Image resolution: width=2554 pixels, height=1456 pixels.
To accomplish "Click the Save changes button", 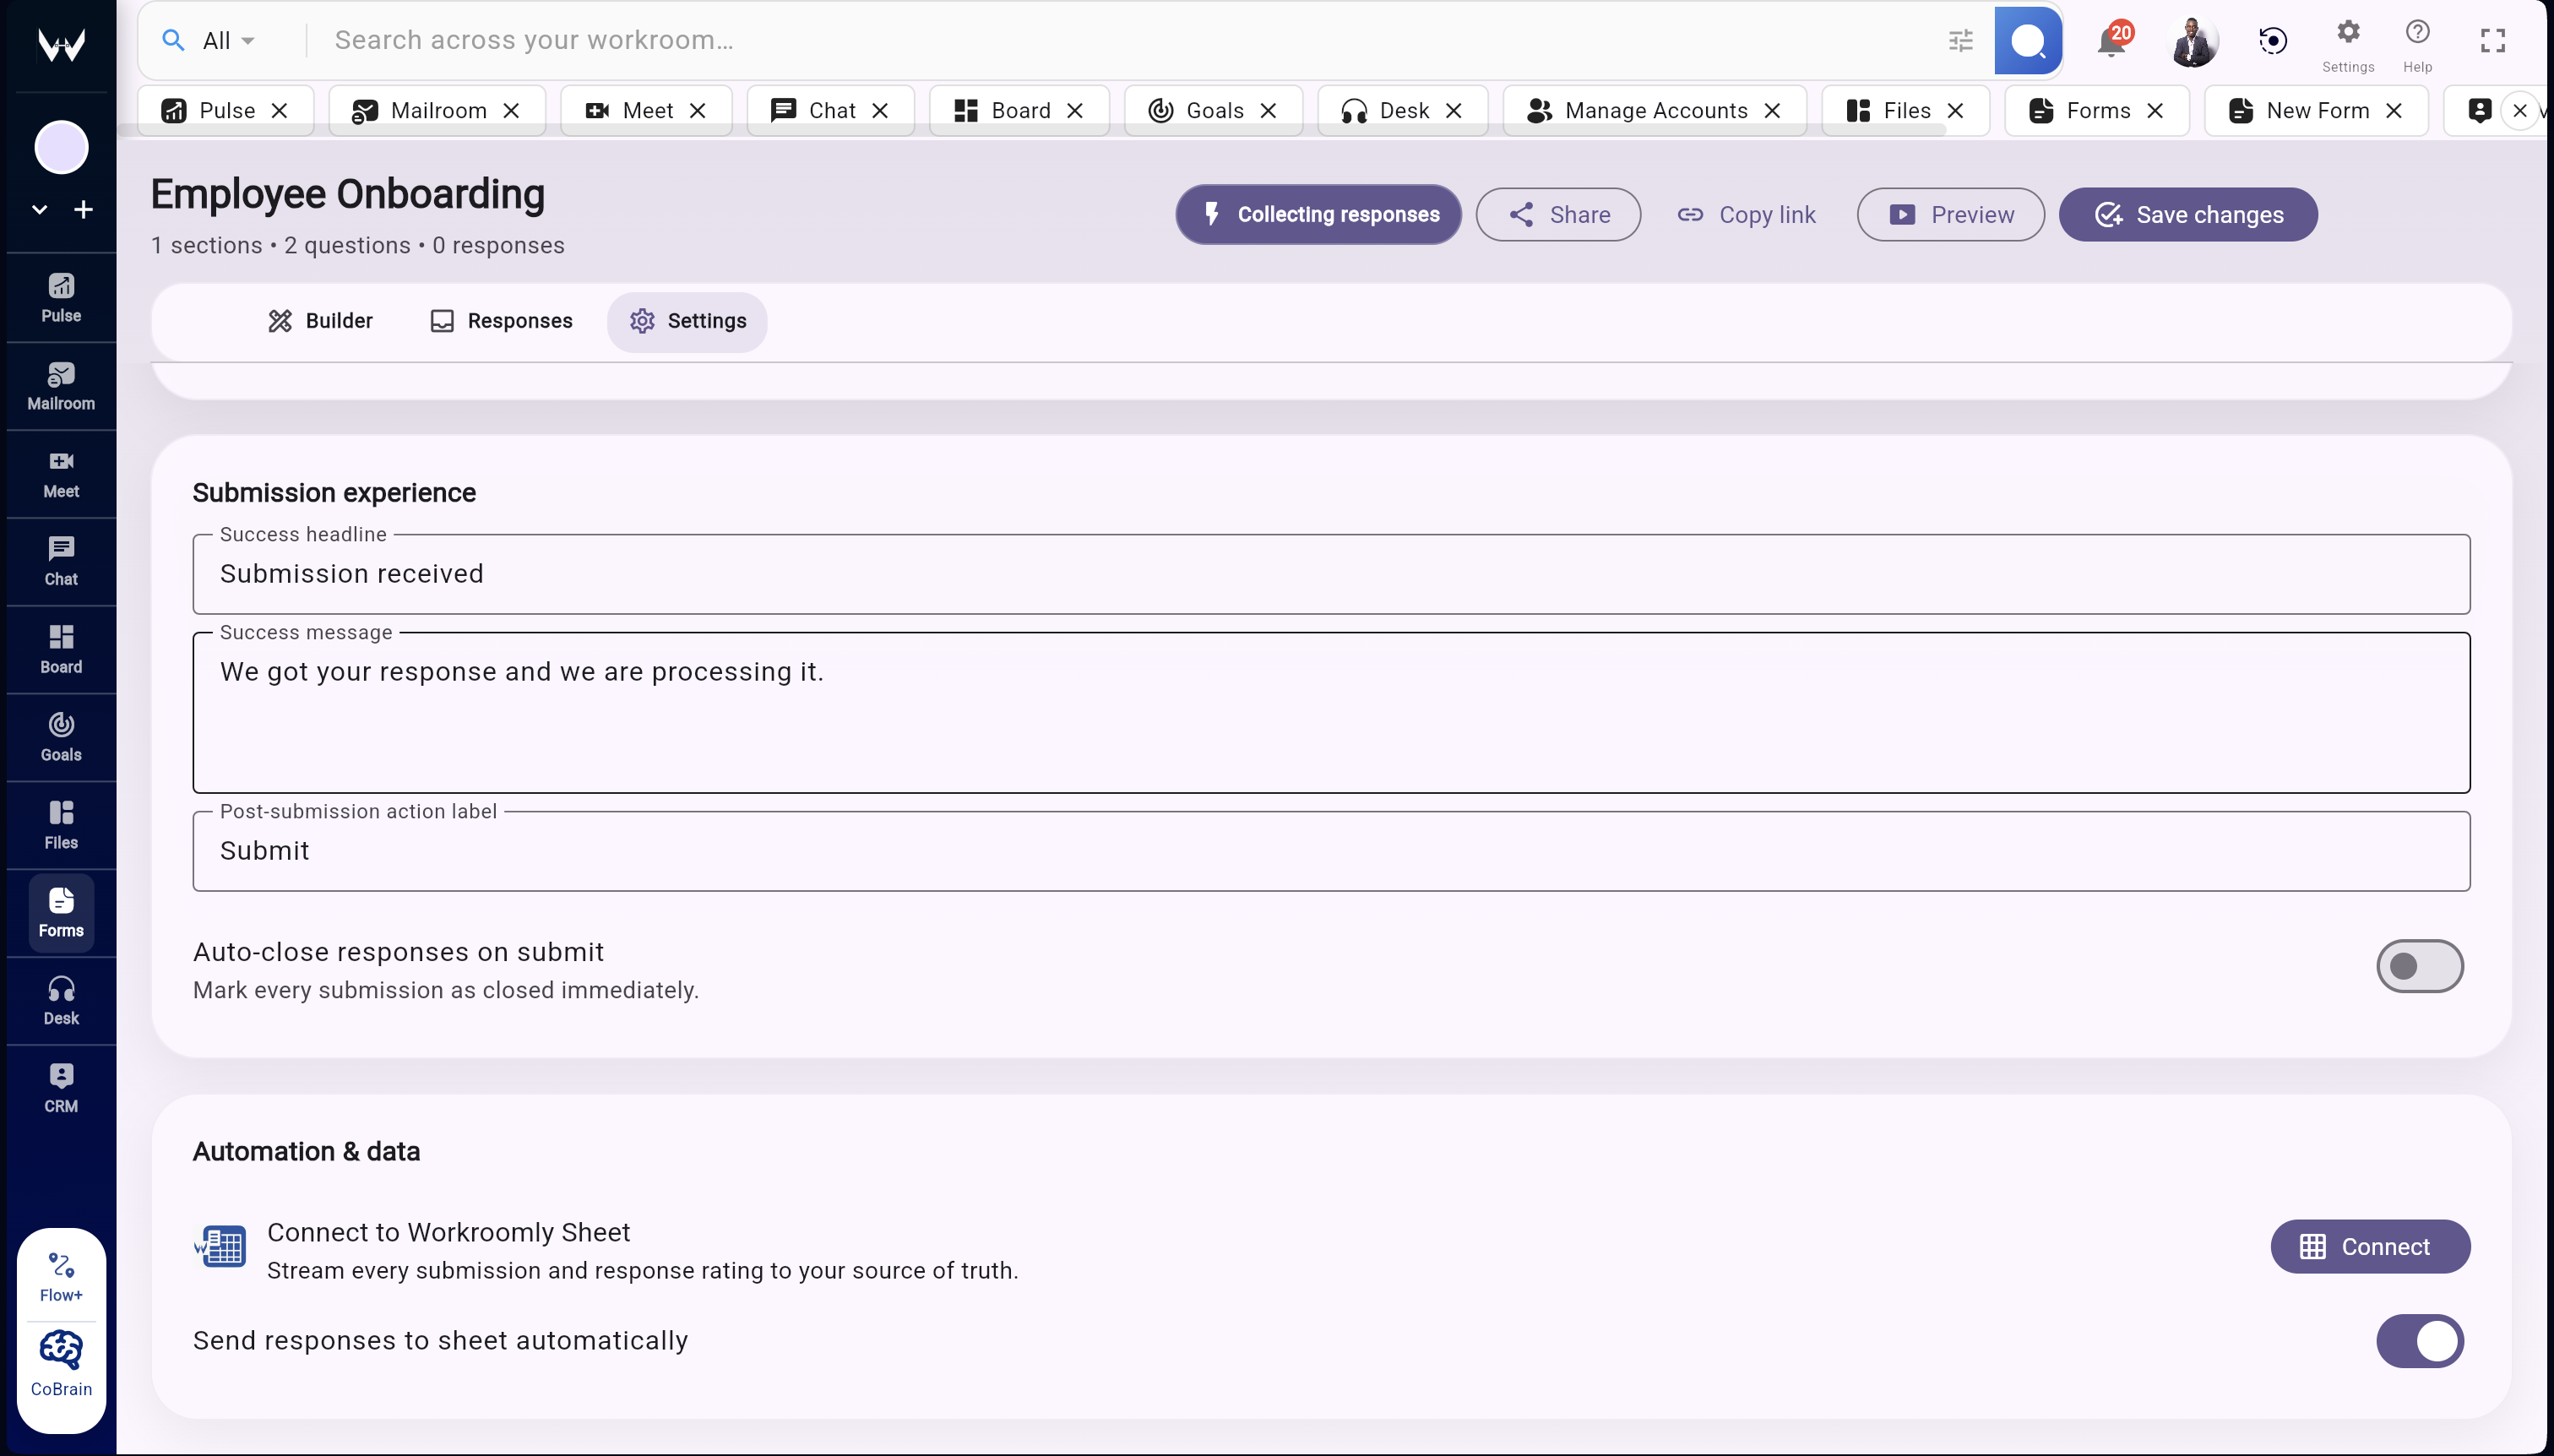I will pyautogui.click(x=2188, y=214).
